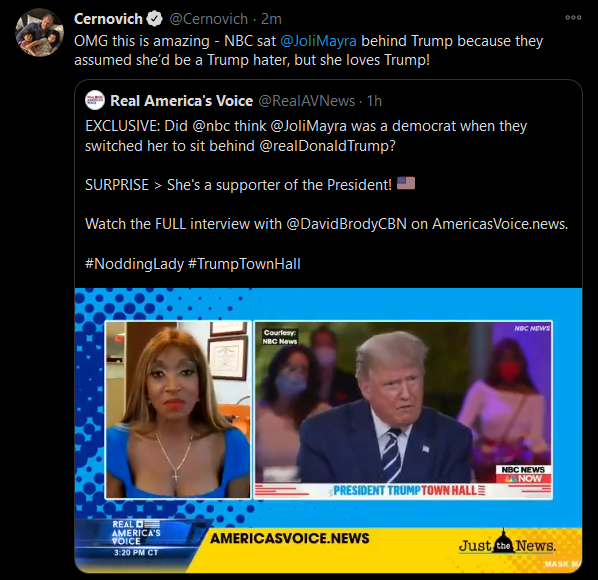This screenshot has width=598, height=580.
Task: Click the @realDonaldTrump mention
Action: click(x=327, y=146)
